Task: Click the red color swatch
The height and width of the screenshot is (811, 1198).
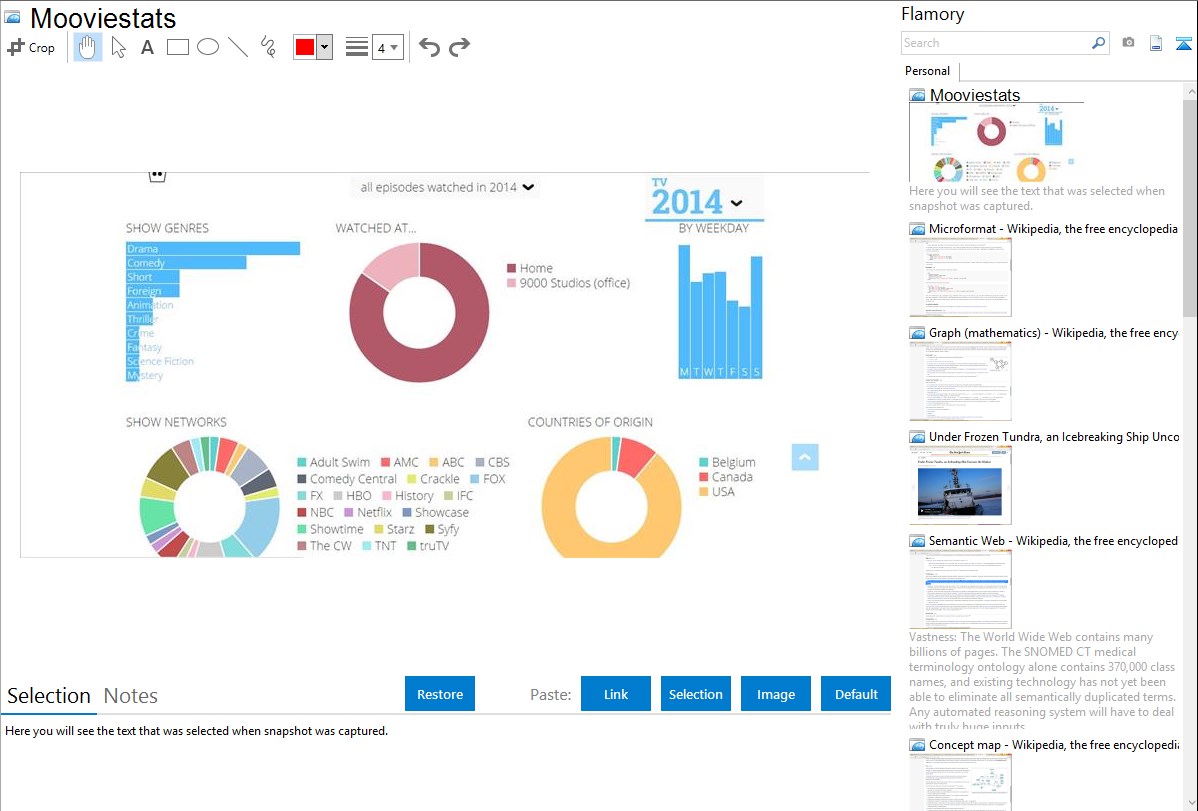Action: 305,47
